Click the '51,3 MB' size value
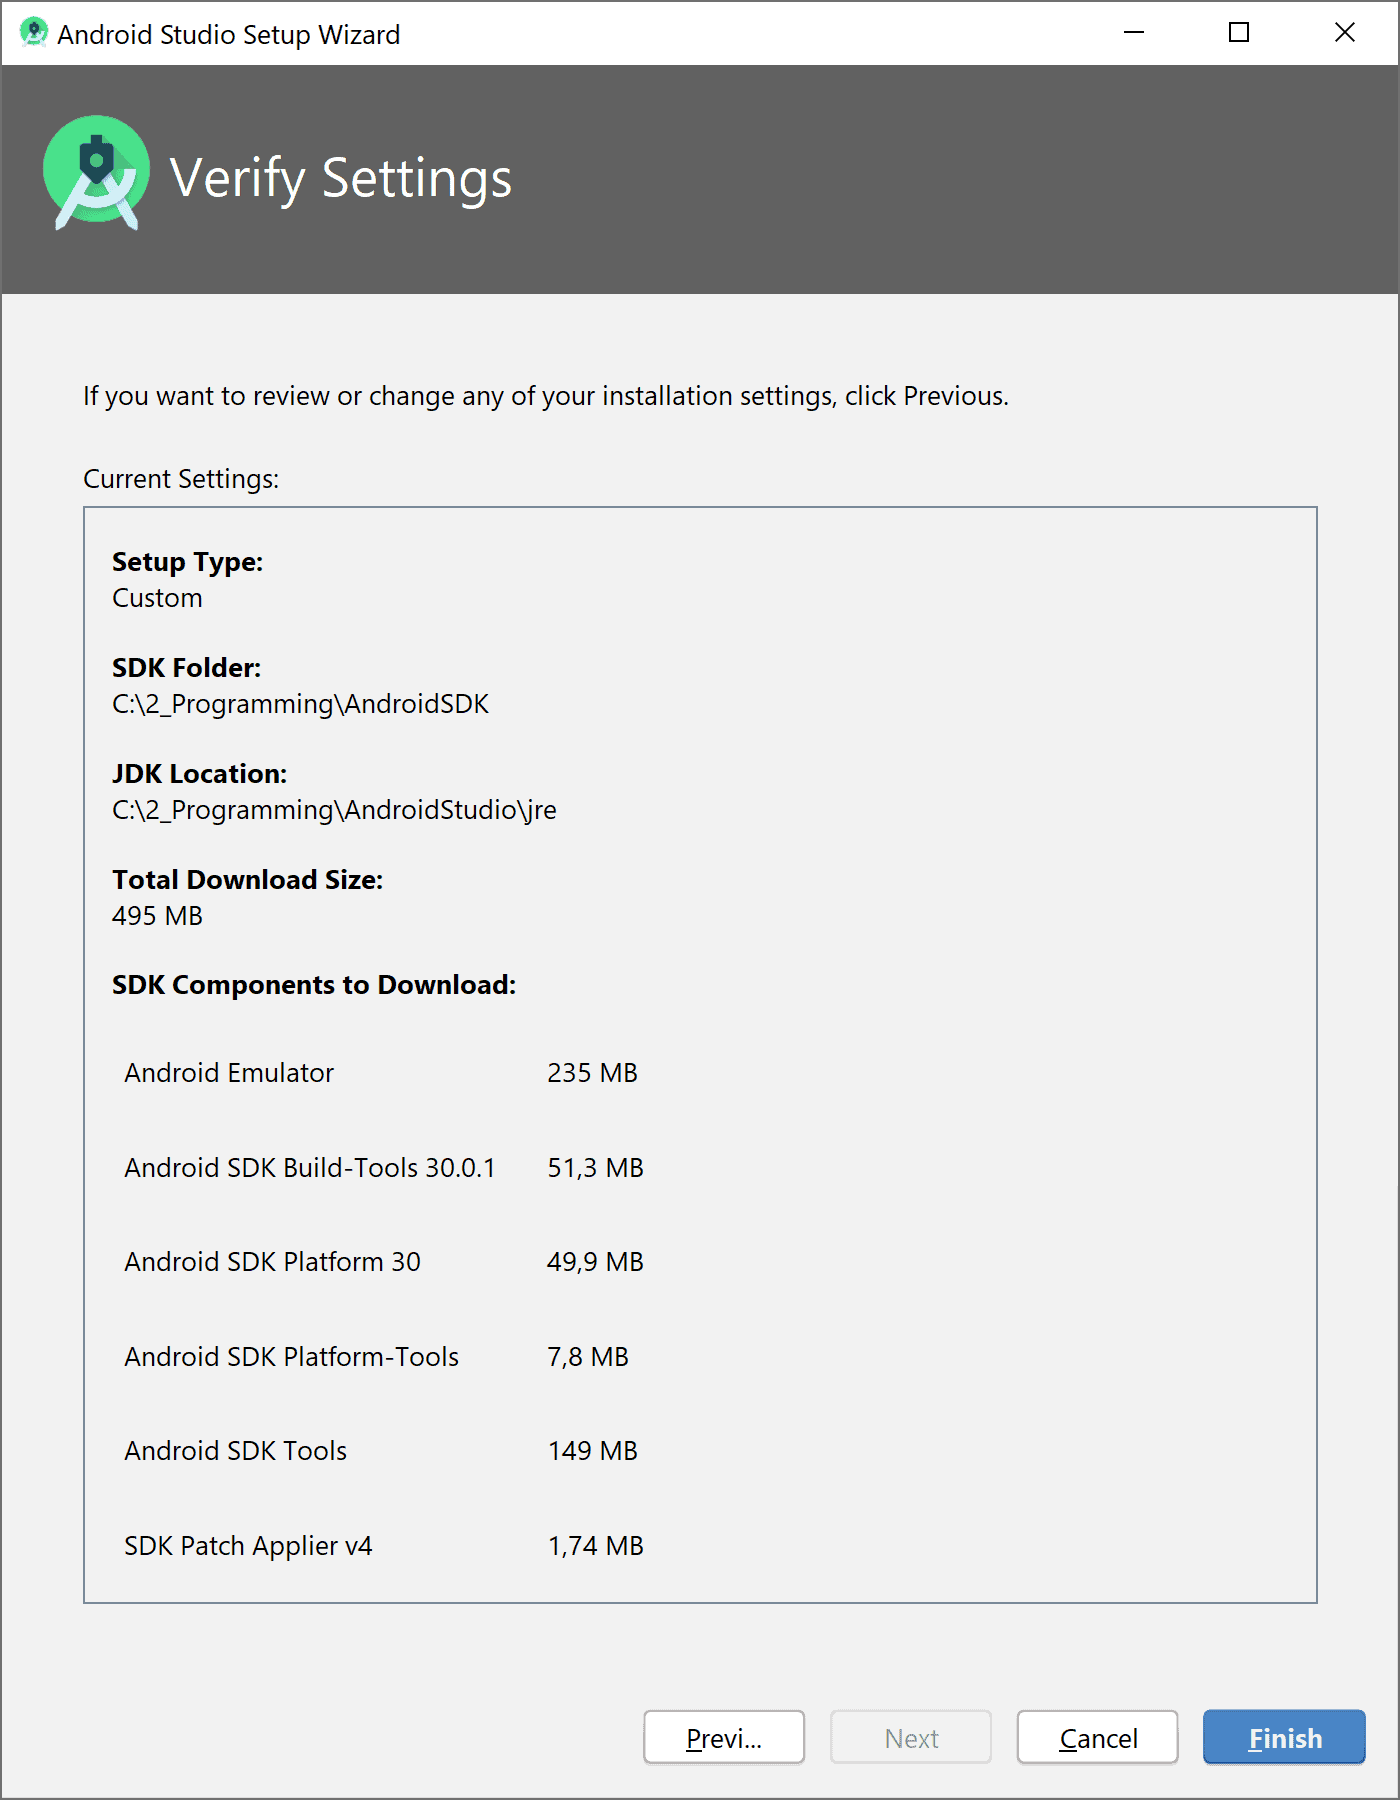Screen dimensions: 1400x1800 [x=595, y=1168]
